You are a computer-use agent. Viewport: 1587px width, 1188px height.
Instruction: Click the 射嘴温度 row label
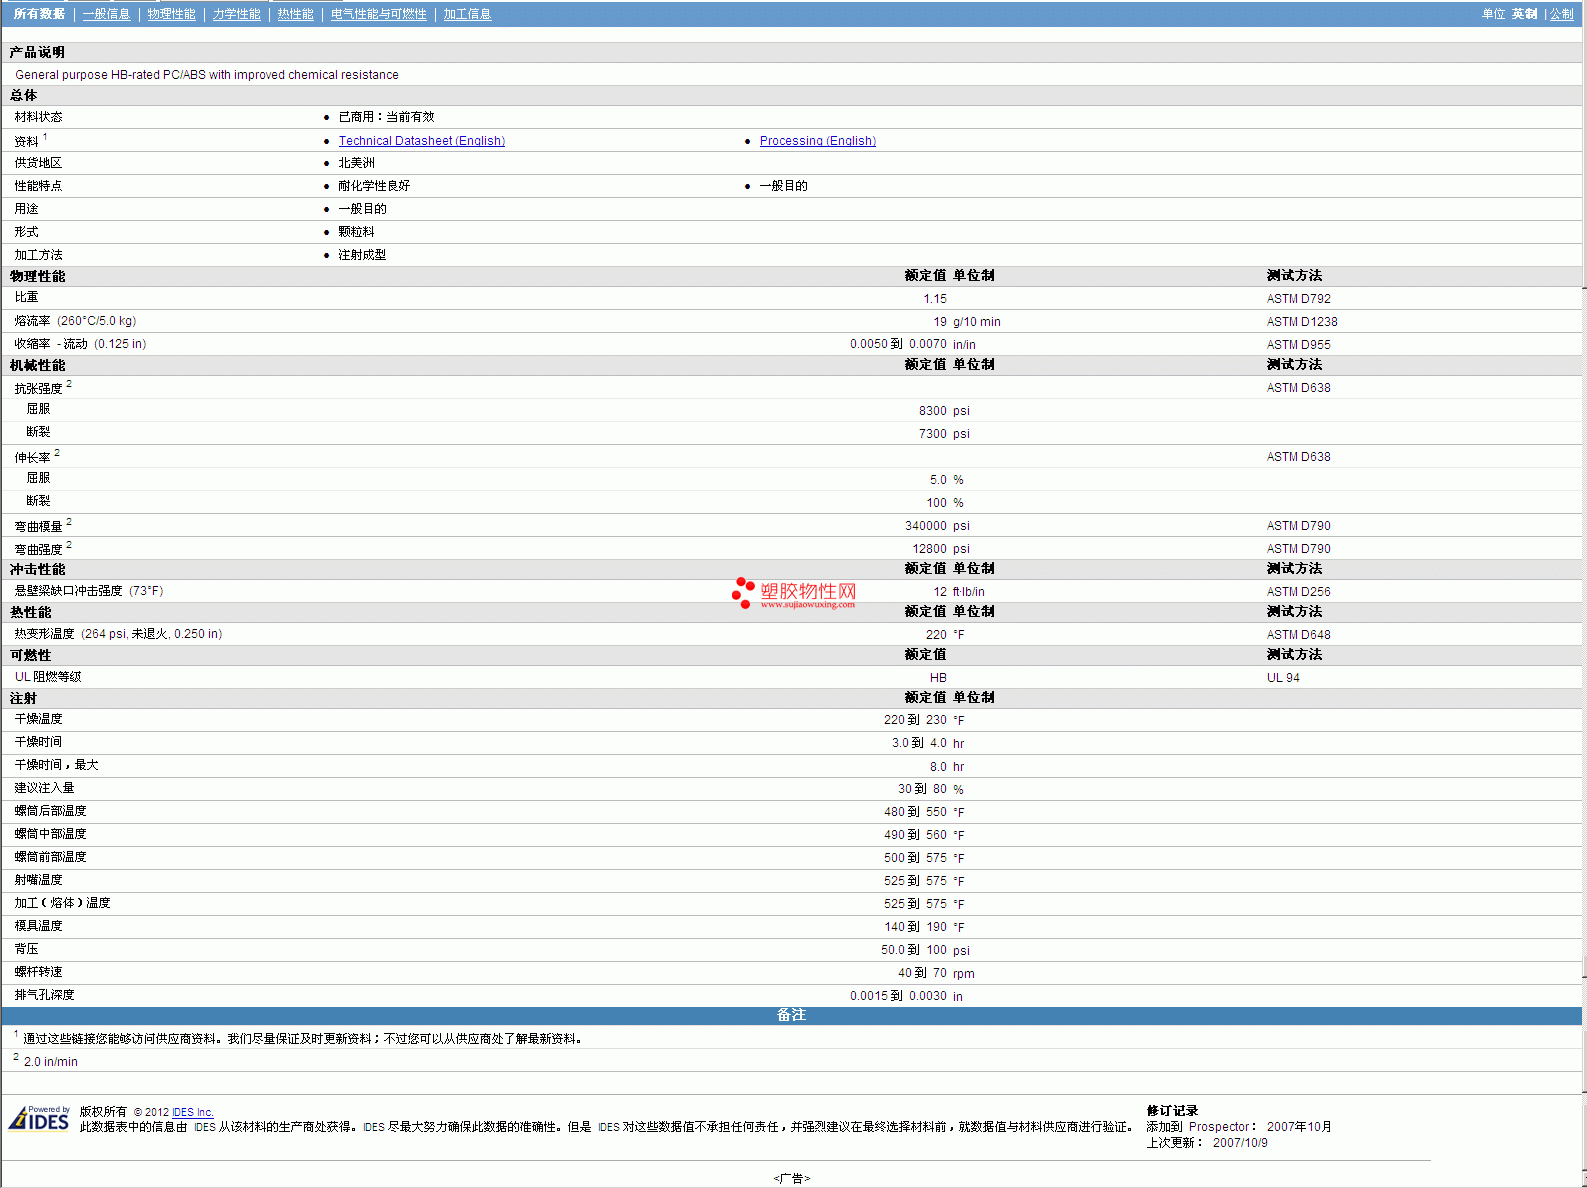[x=38, y=880]
